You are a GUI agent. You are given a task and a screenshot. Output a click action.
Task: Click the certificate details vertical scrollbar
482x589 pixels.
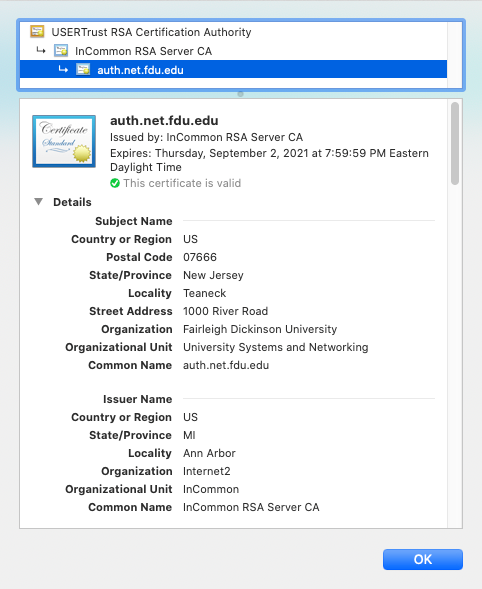pos(455,143)
